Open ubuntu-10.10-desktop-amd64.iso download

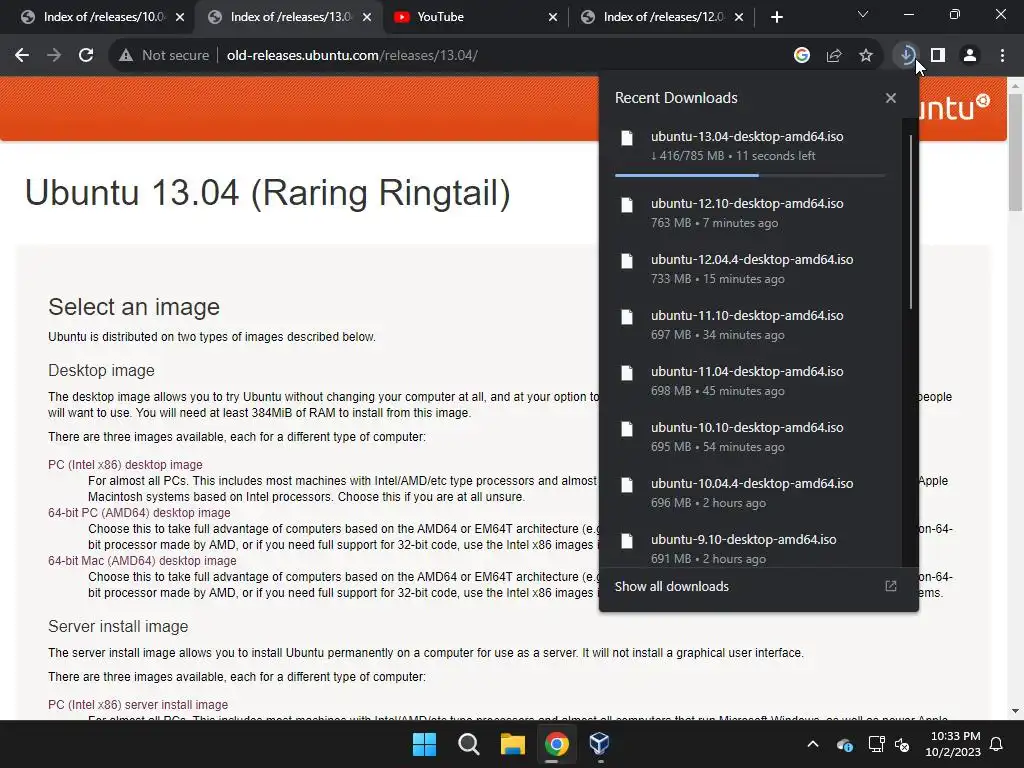[x=750, y=438]
